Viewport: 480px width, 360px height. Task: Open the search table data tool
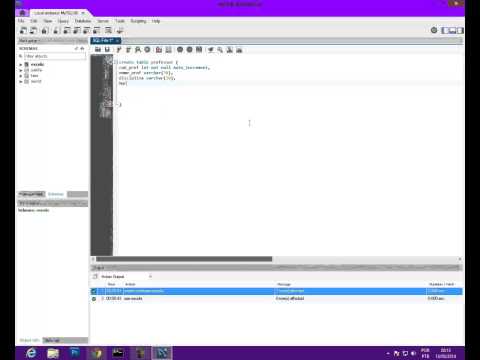coord(108,31)
